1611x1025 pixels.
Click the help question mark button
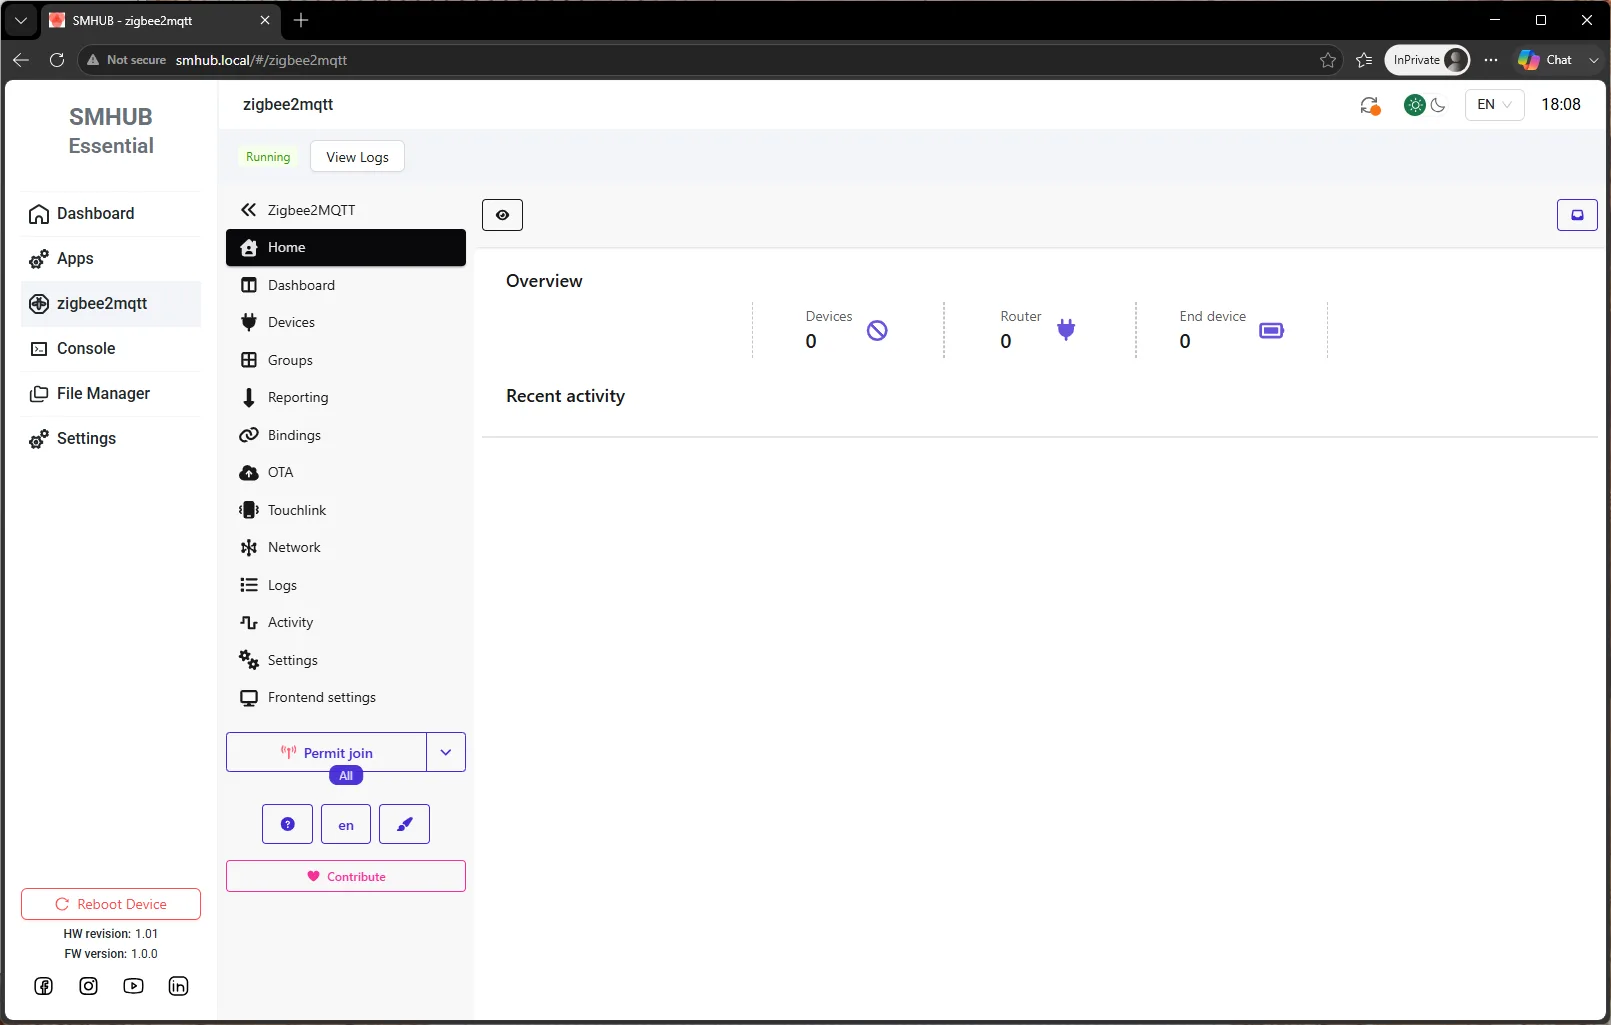288,824
